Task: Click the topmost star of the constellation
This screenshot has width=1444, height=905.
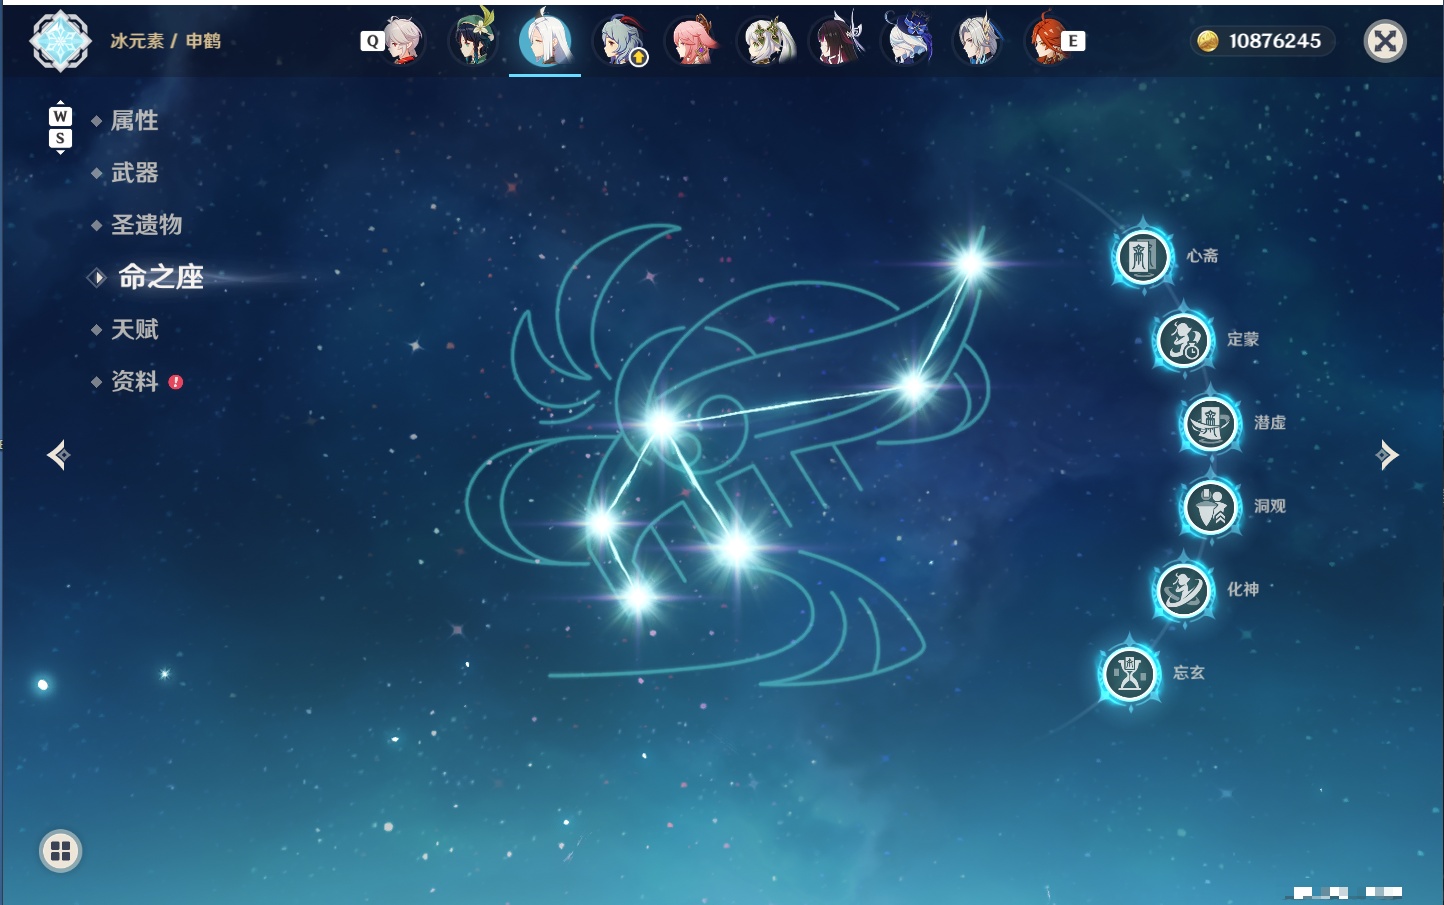Action: (x=970, y=263)
